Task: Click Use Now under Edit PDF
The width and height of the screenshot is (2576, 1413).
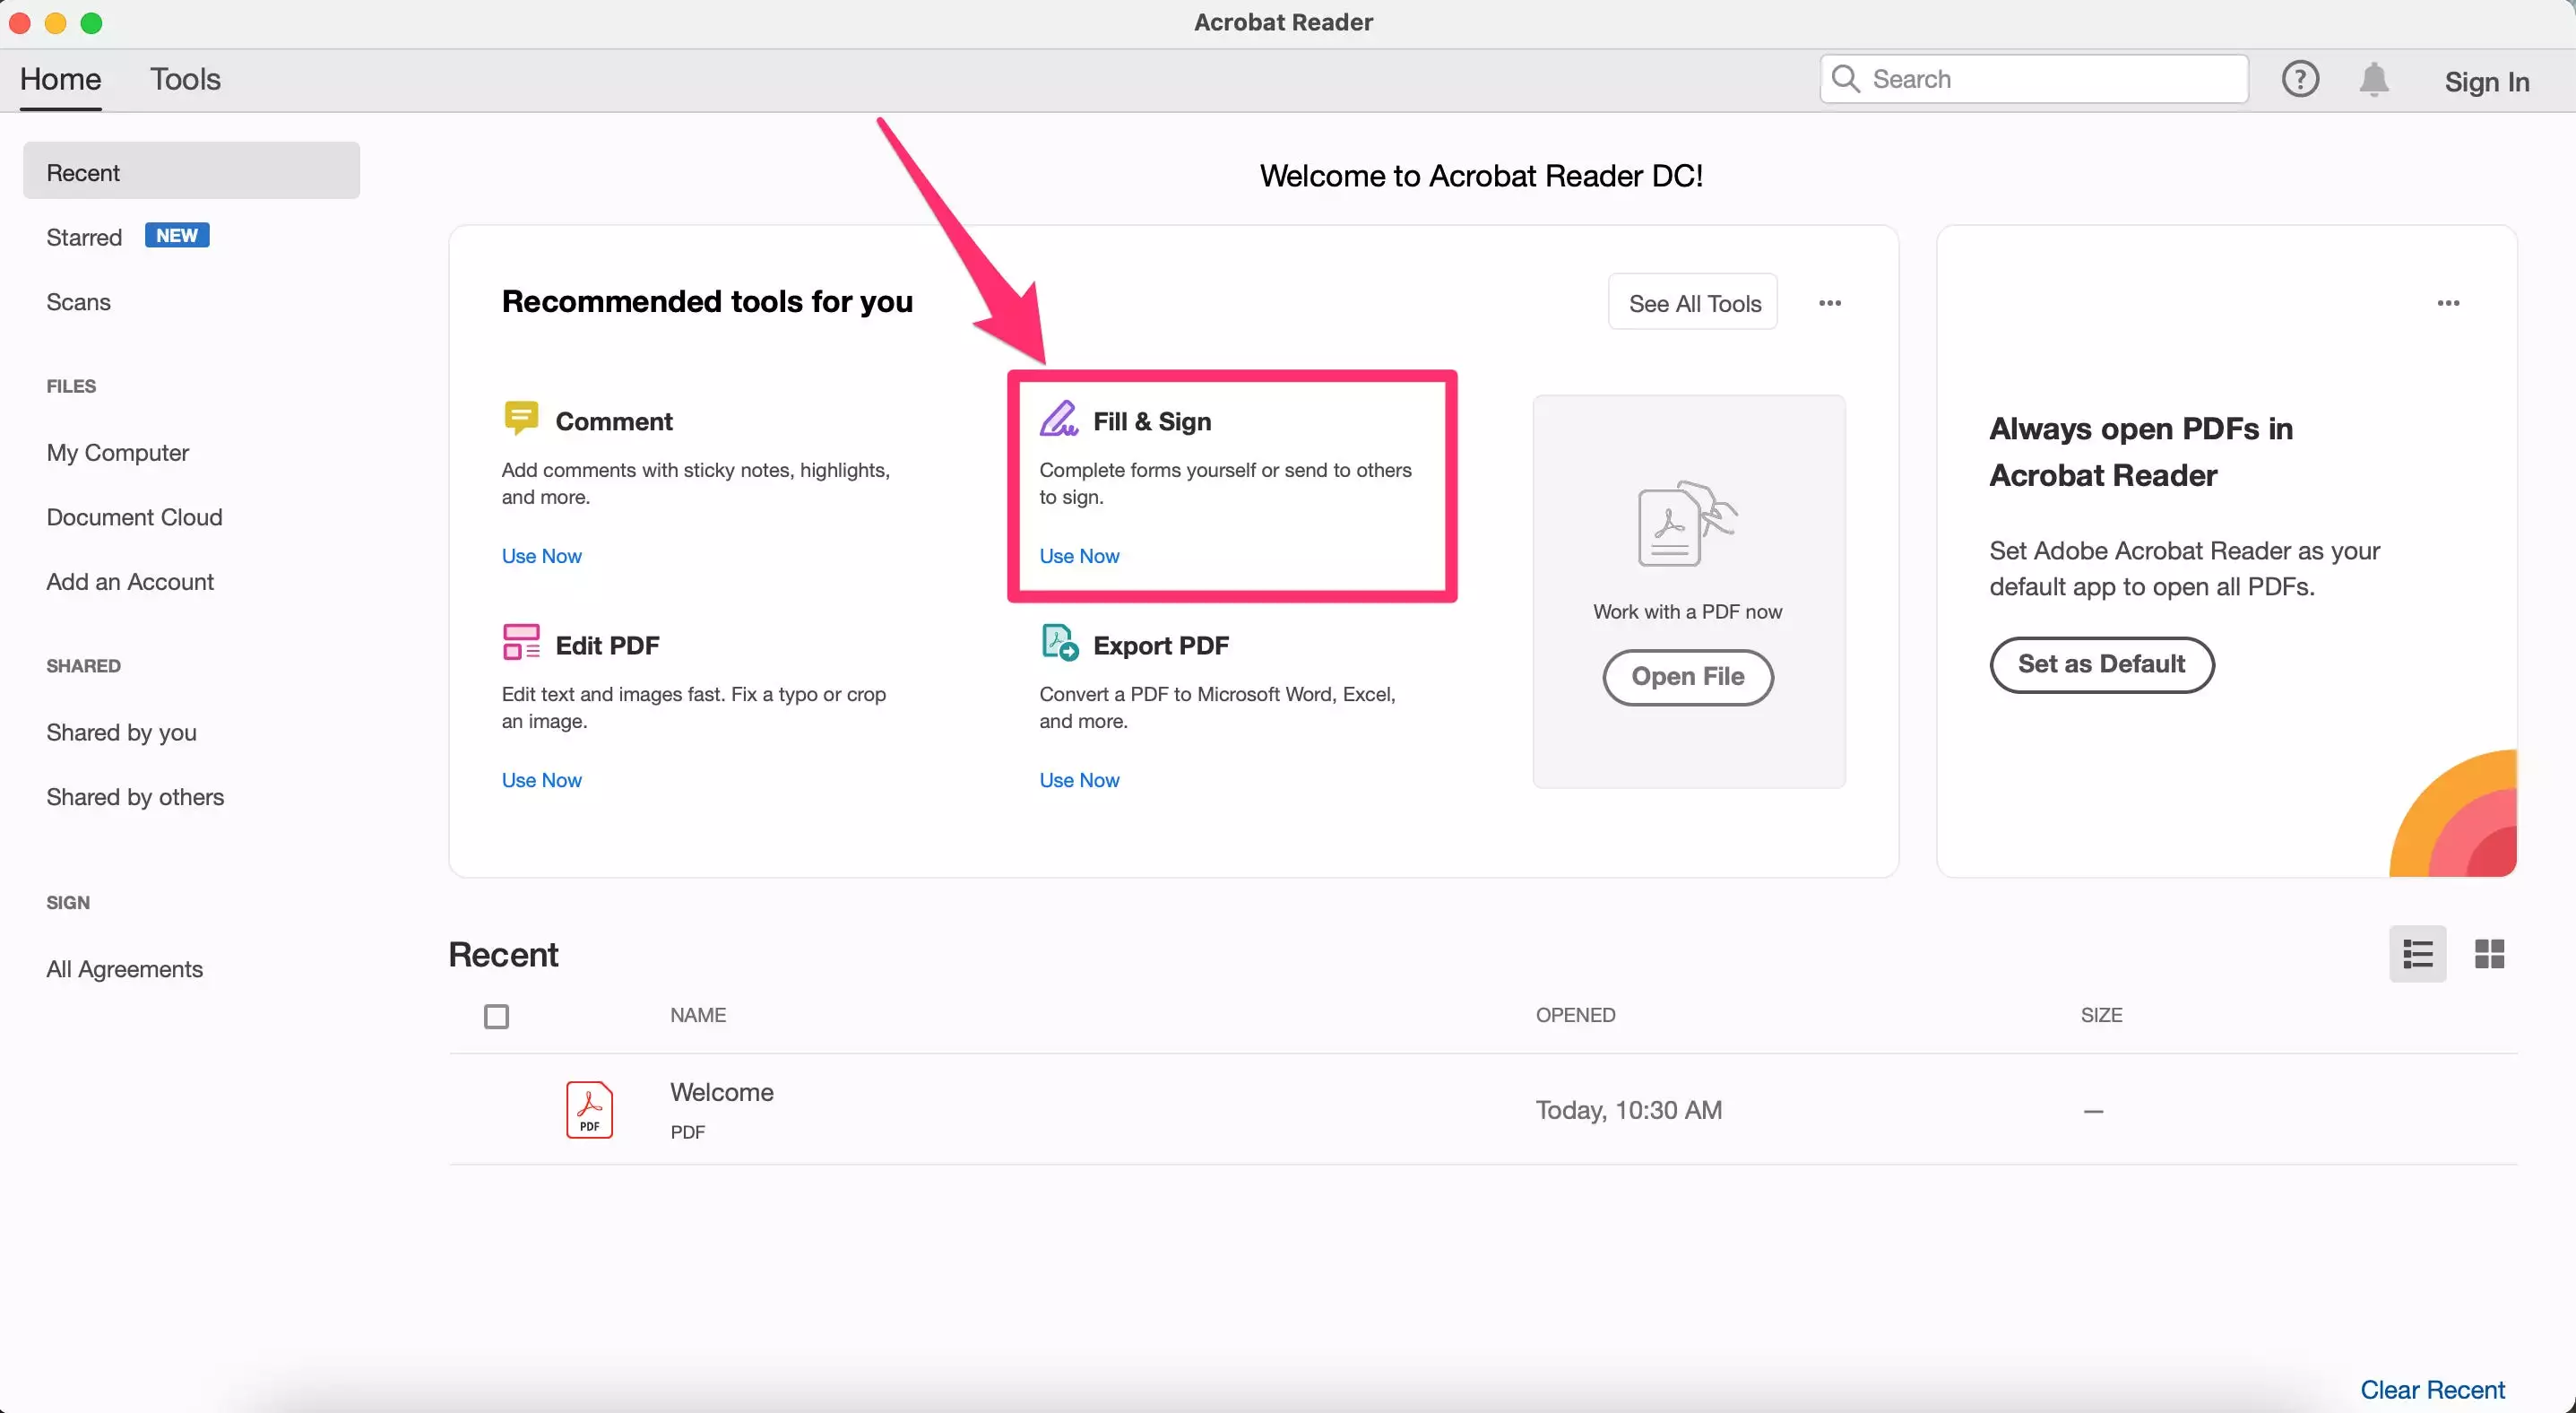Action: tap(541, 780)
